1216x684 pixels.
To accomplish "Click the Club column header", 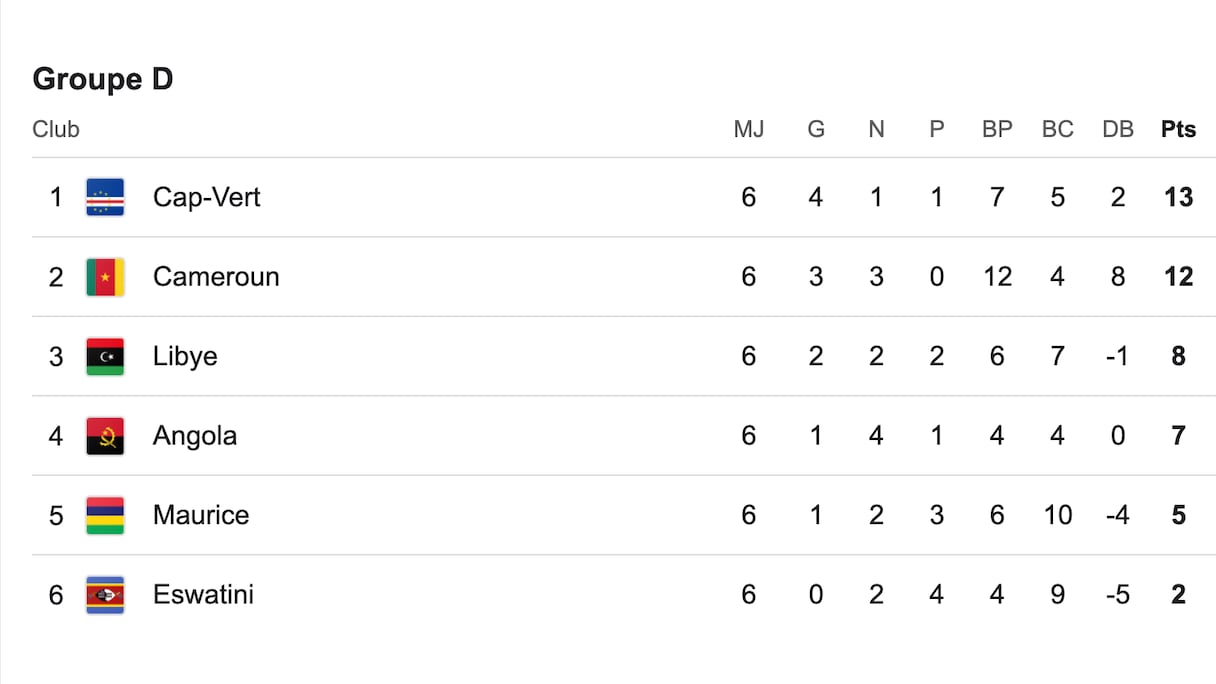I will click(x=56, y=129).
